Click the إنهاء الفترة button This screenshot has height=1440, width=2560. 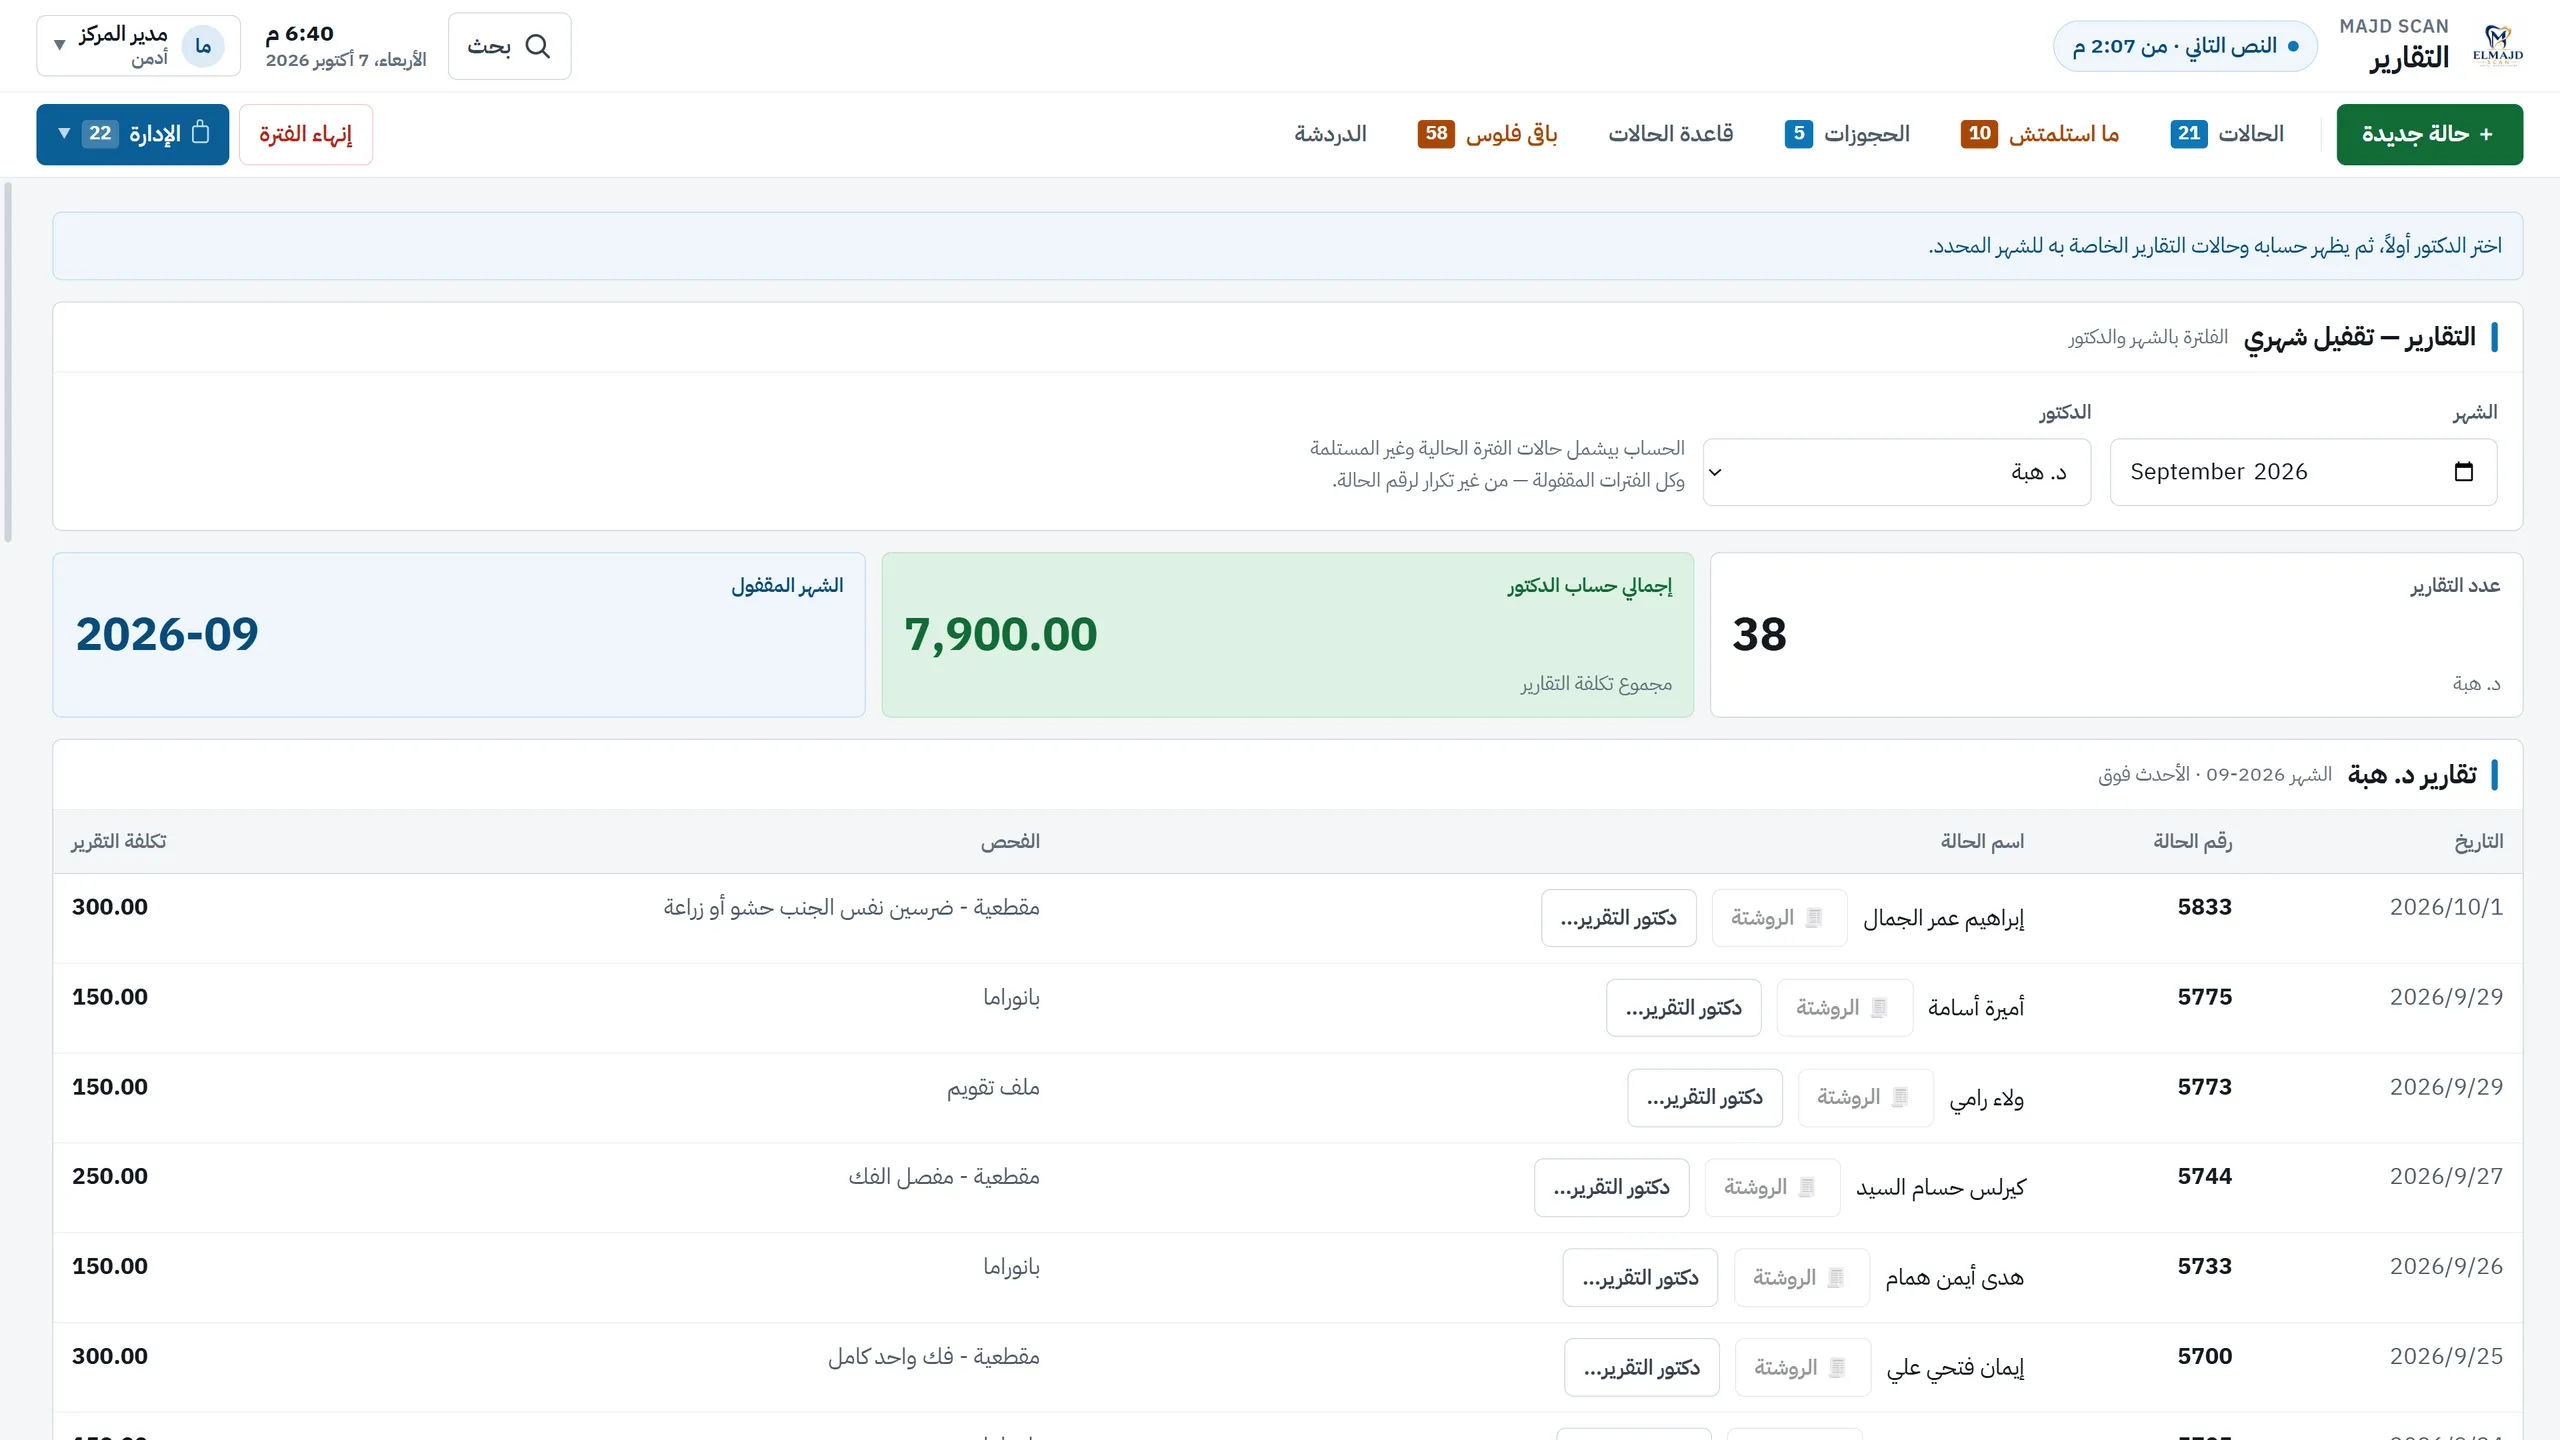[306, 134]
